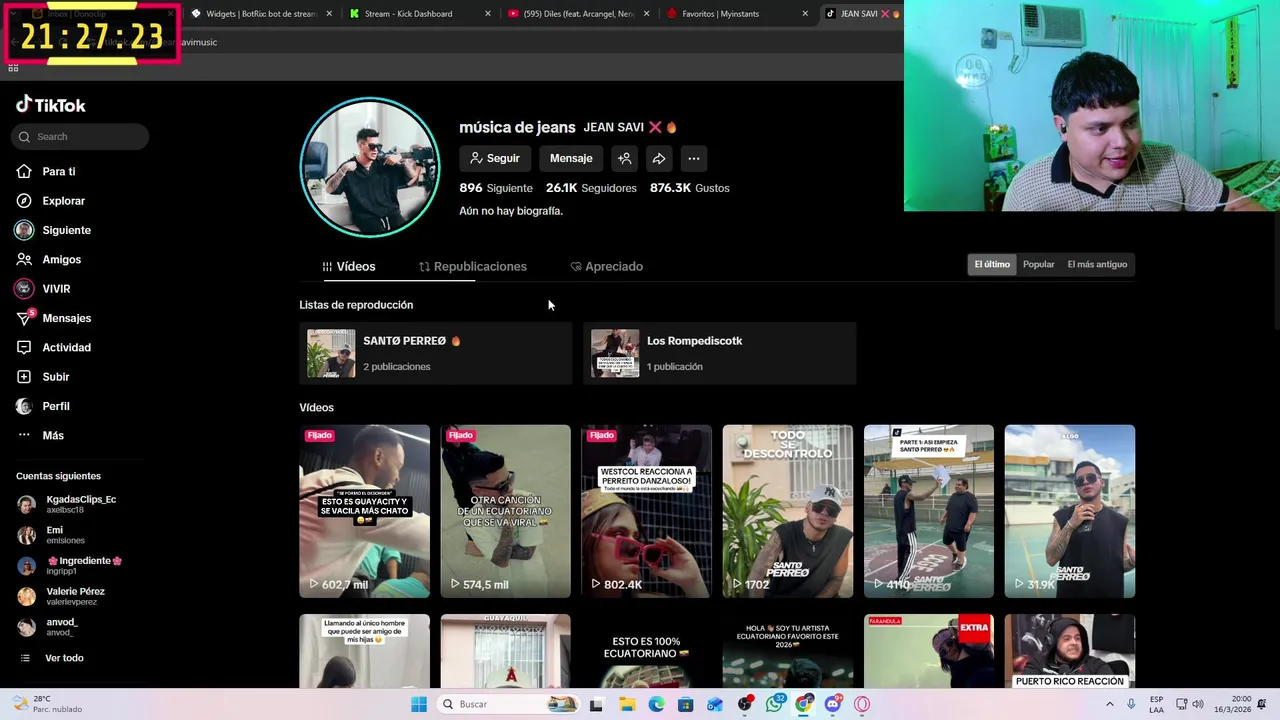Image resolution: width=1280 pixels, height=720 pixels.
Task: Open the Para ti feed
Action: coord(46,171)
